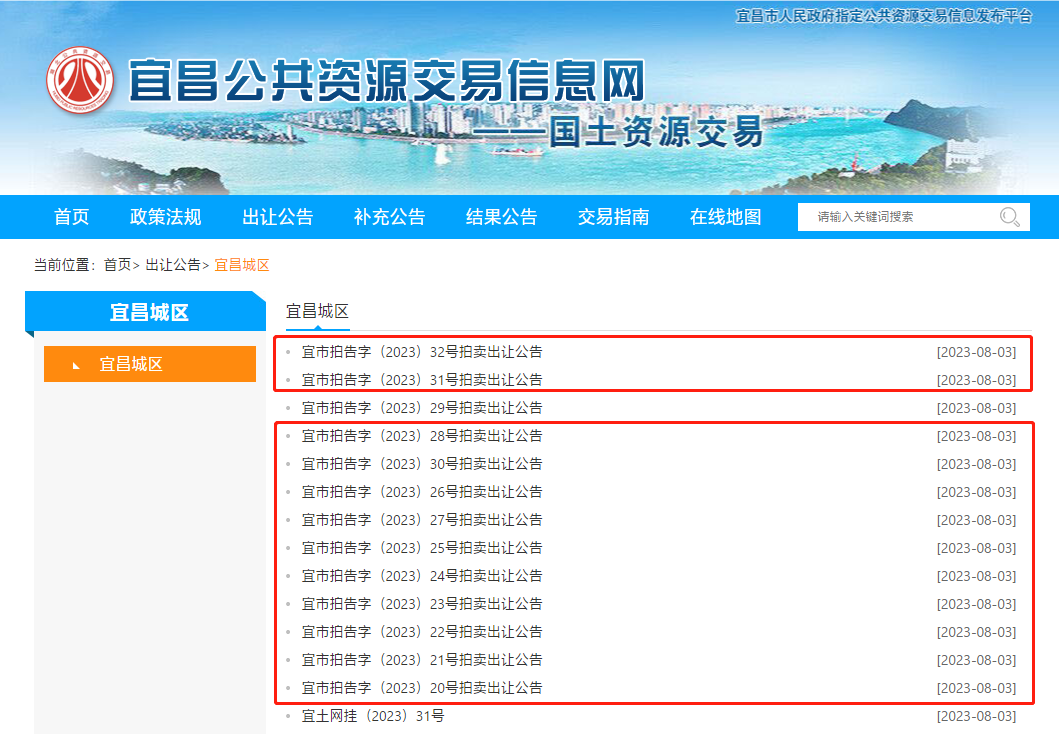
Task: Go to 出让公告 in navigation bar
Action: (x=278, y=217)
